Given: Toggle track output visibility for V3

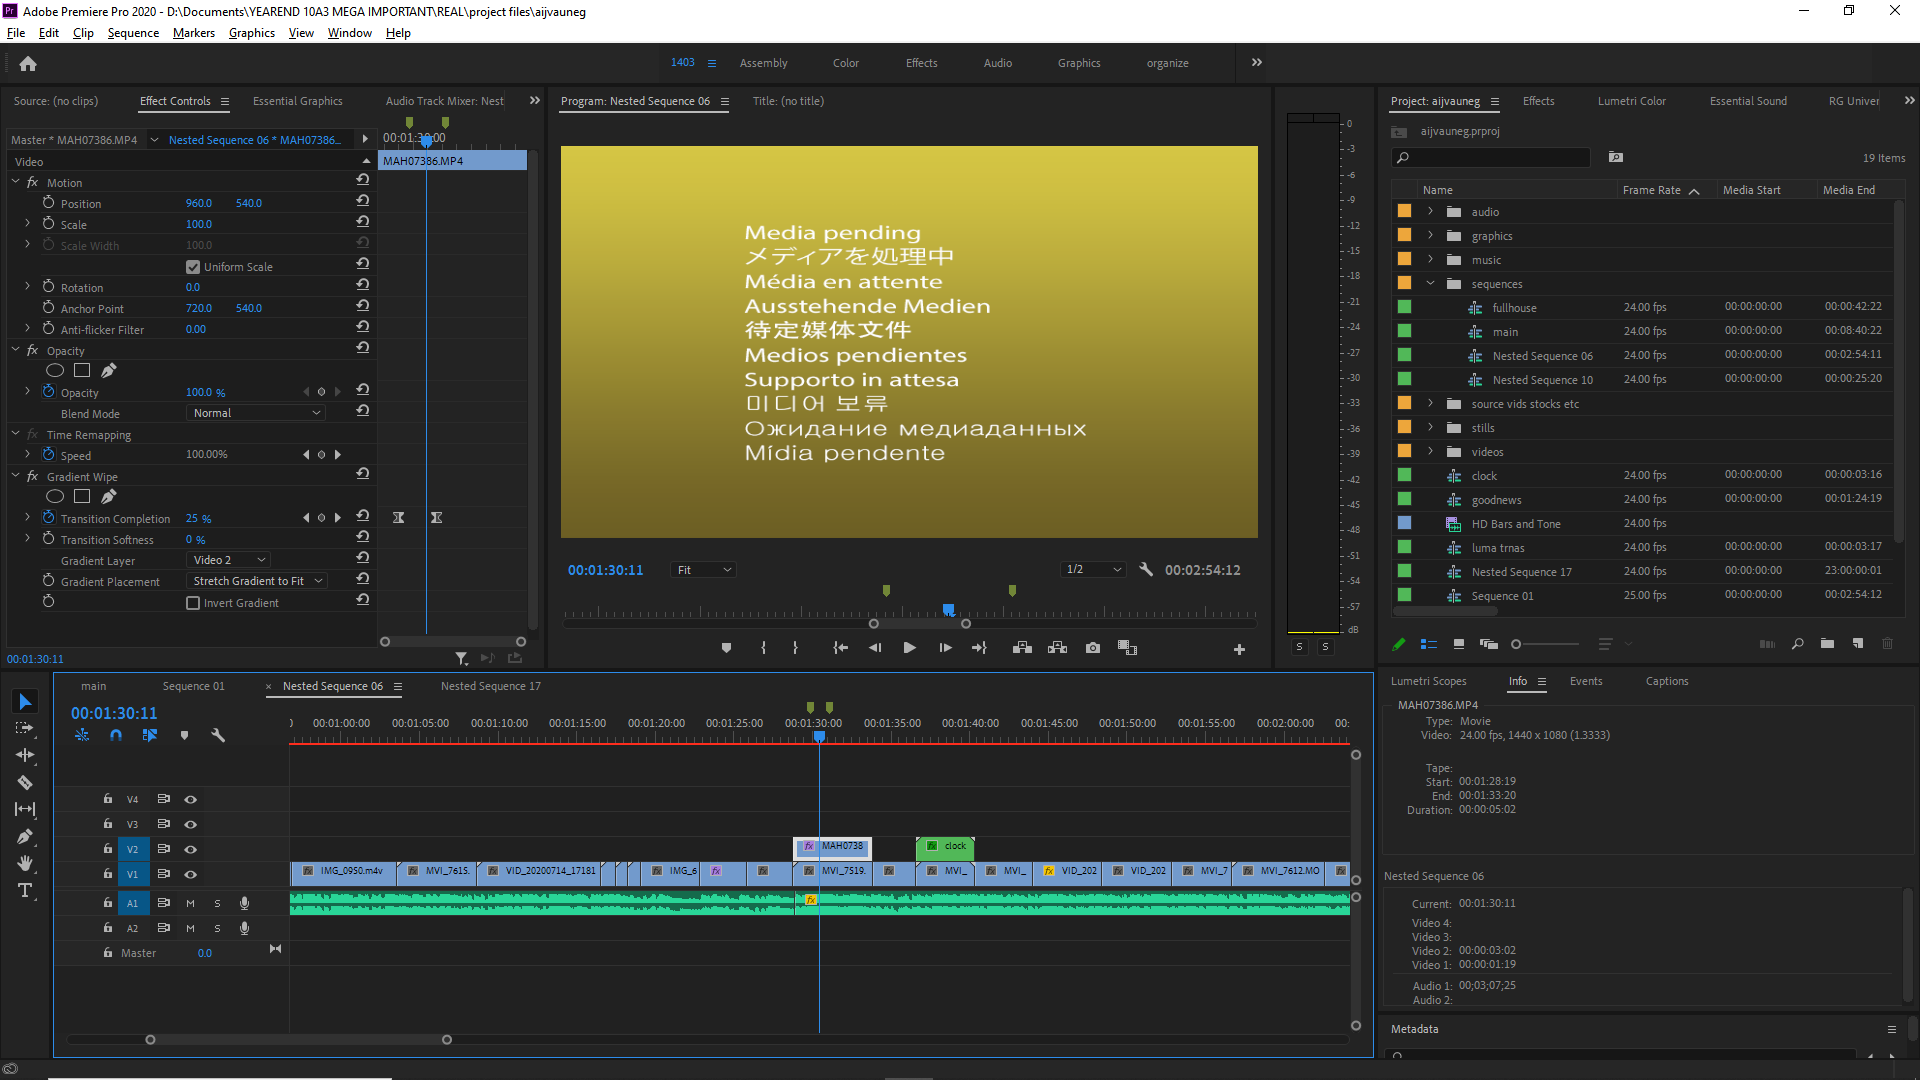Looking at the screenshot, I should (190, 823).
